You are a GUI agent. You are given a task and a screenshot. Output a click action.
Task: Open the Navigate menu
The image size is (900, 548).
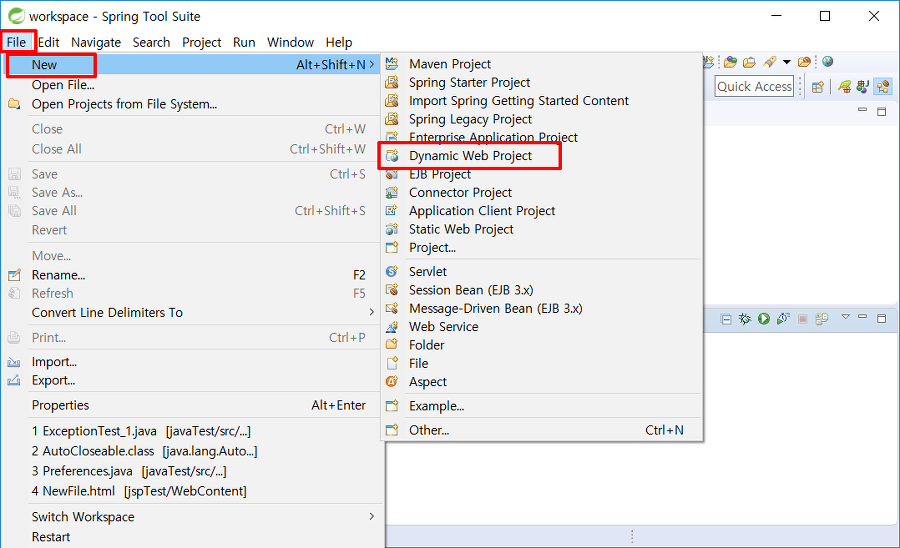pyautogui.click(x=96, y=42)
